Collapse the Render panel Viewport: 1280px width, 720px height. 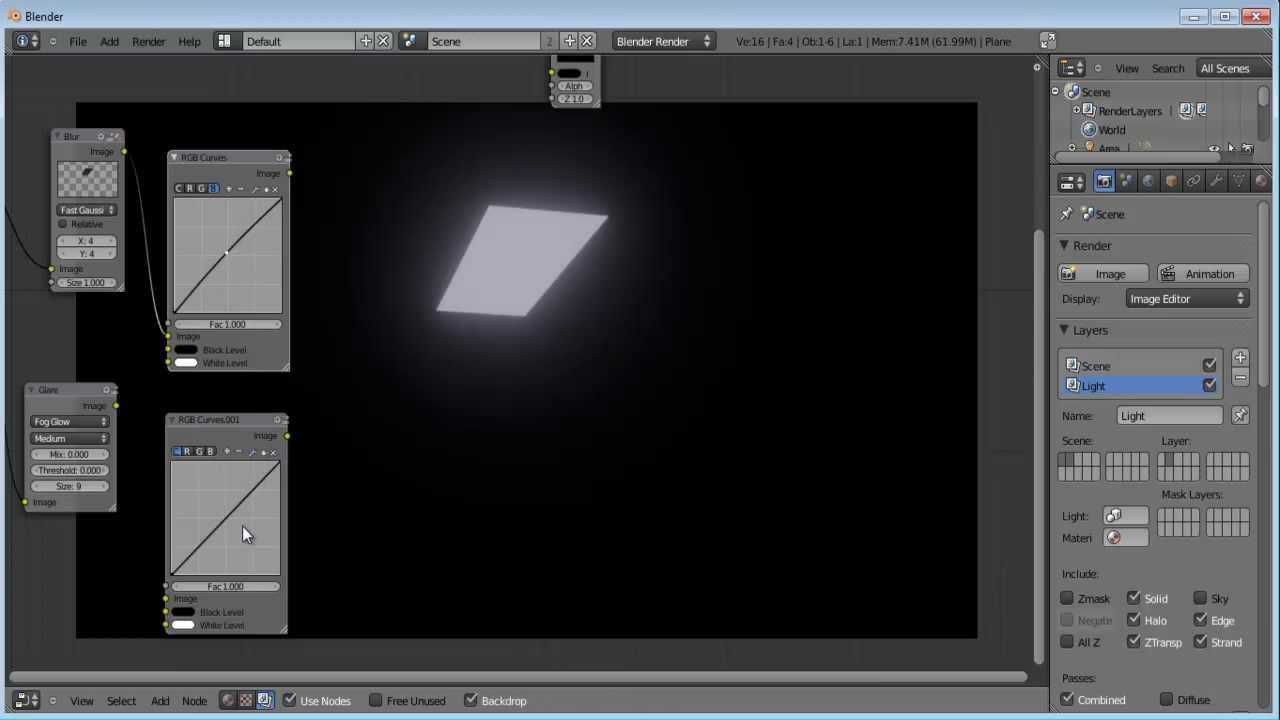click(x=1066, y=245)
